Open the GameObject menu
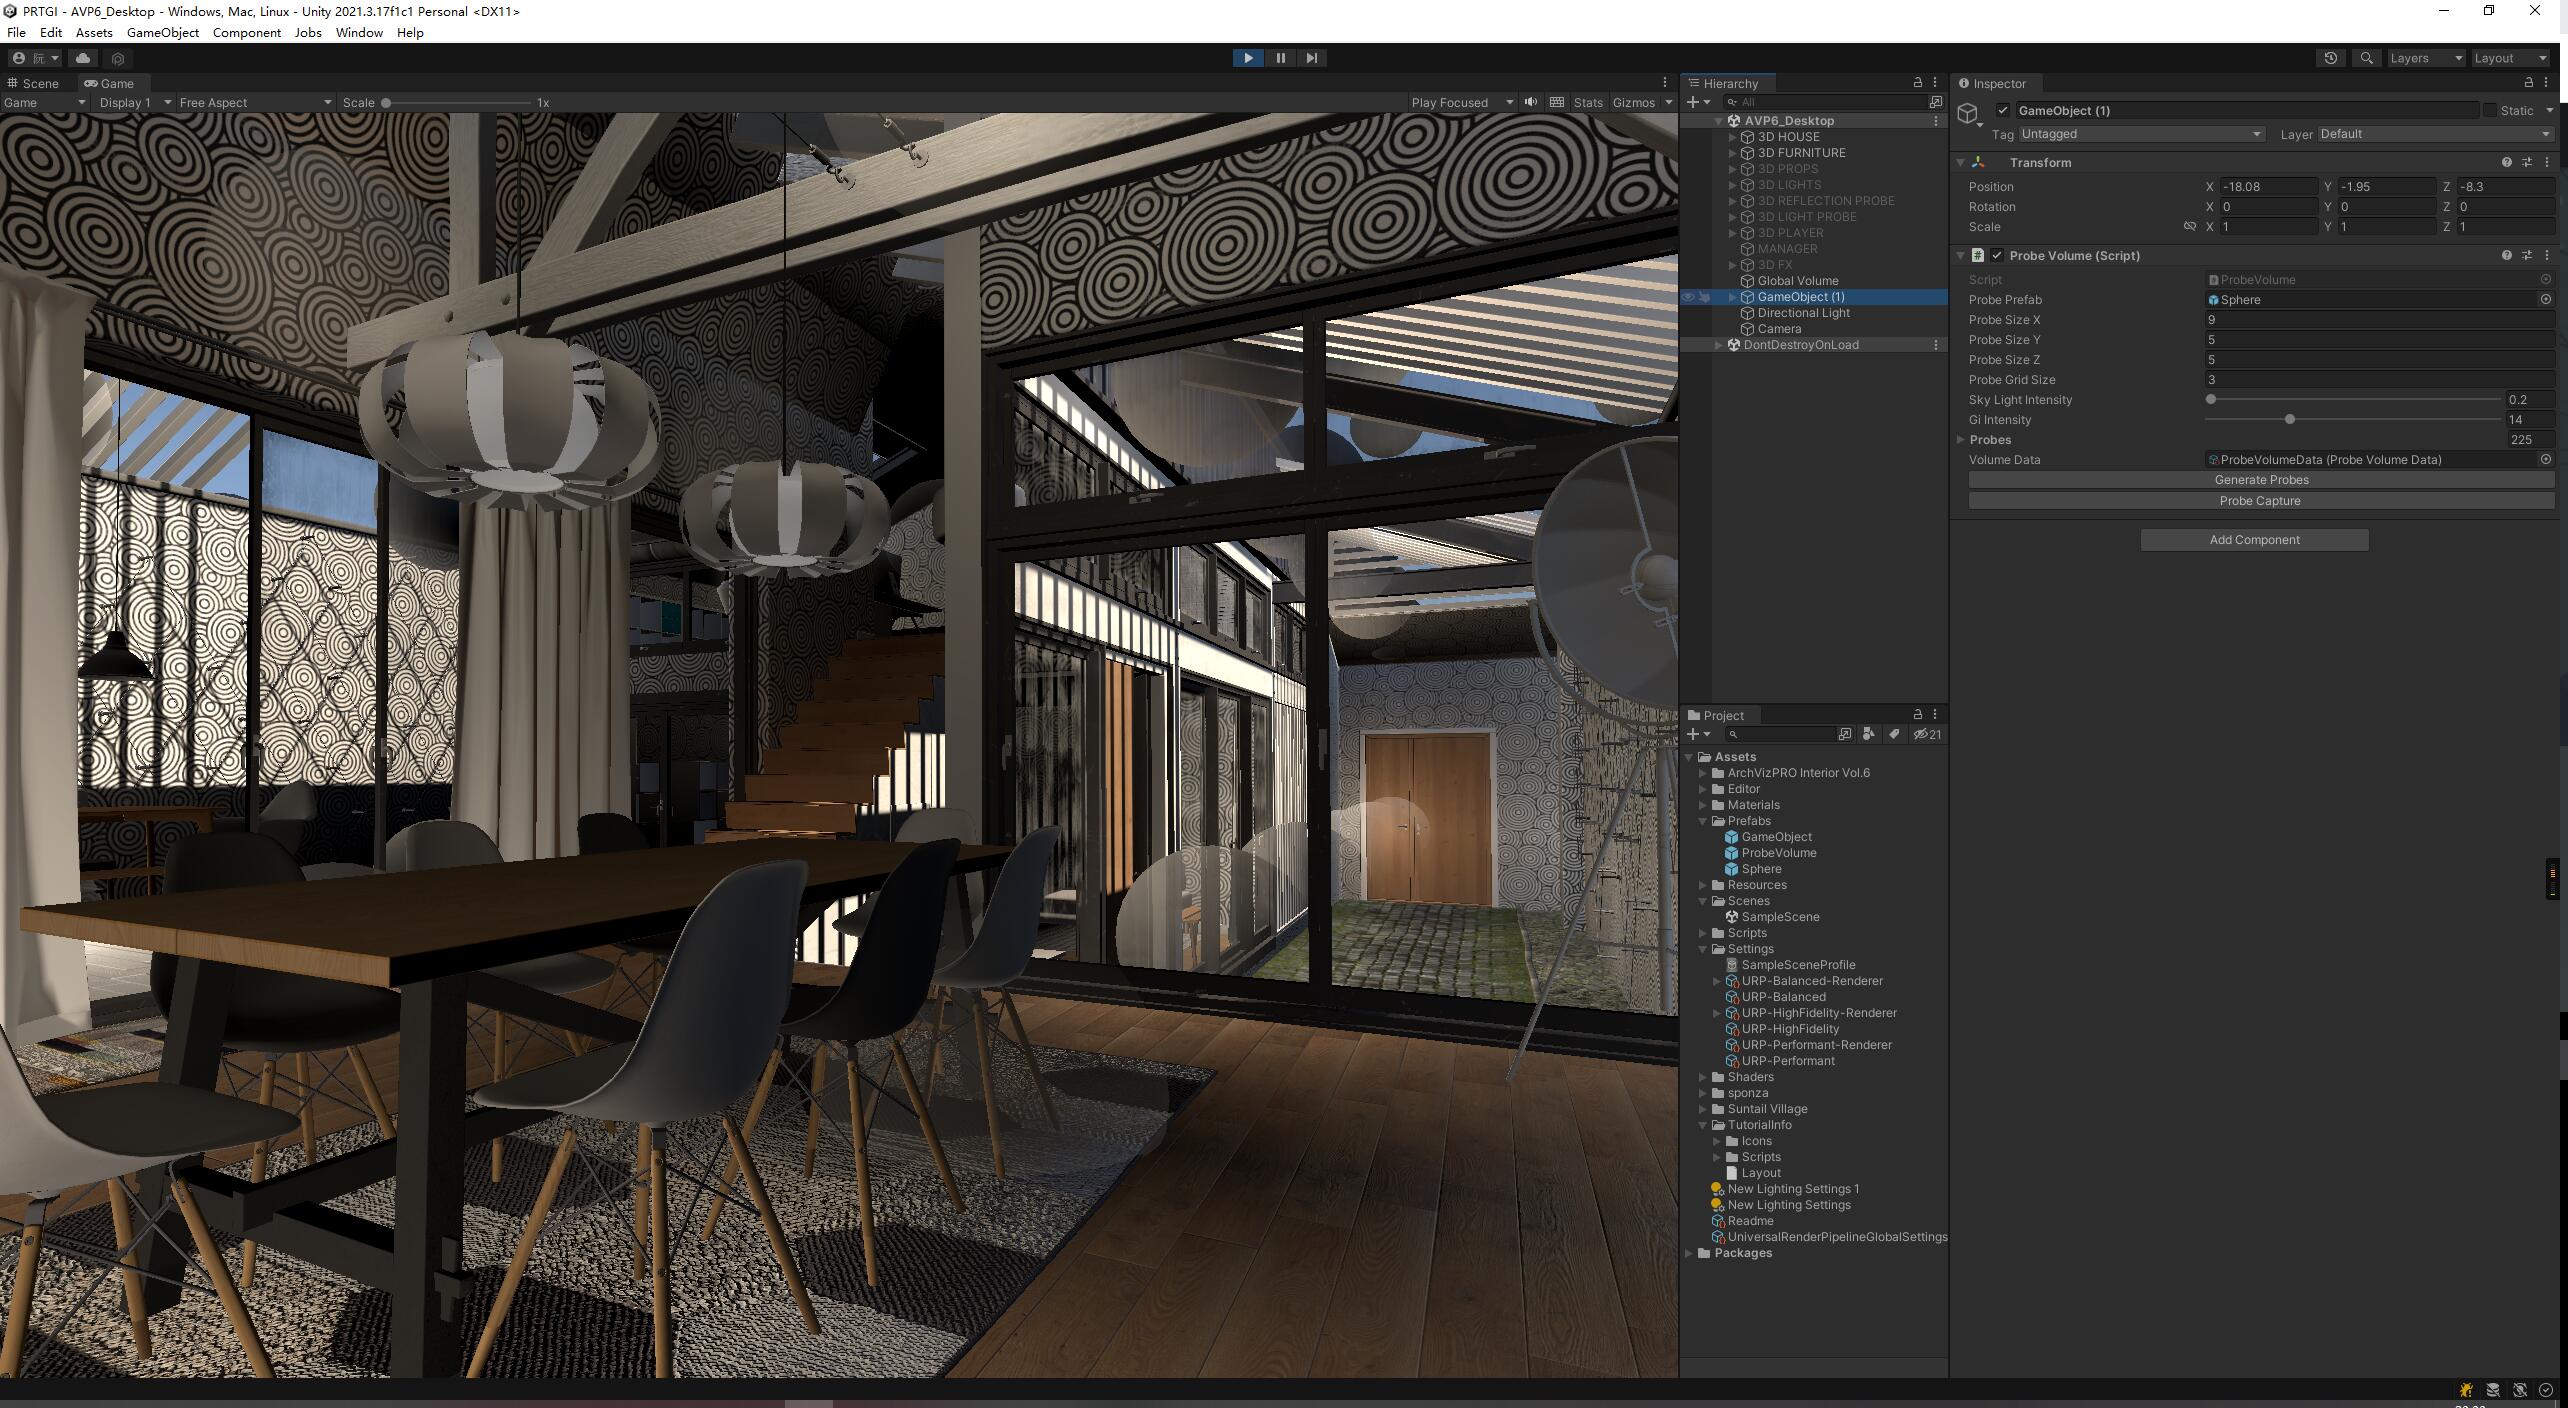2568x1408 pixels. [x=163, y=32]
